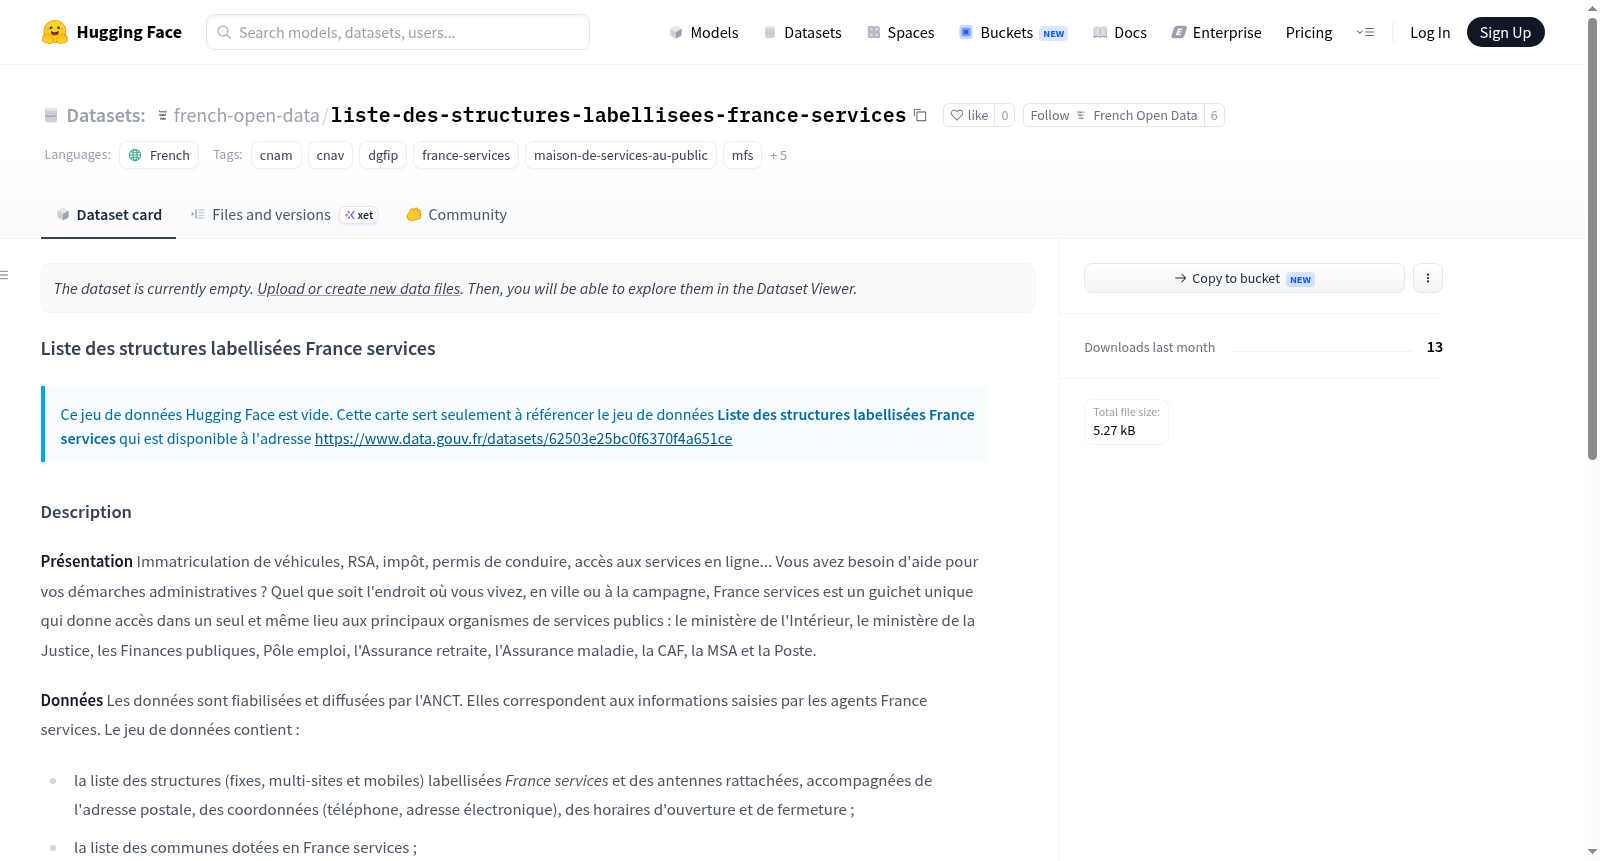Open the Datasets page in navbar
Screen dimensions: 1600x861
(x=803, y=32)
